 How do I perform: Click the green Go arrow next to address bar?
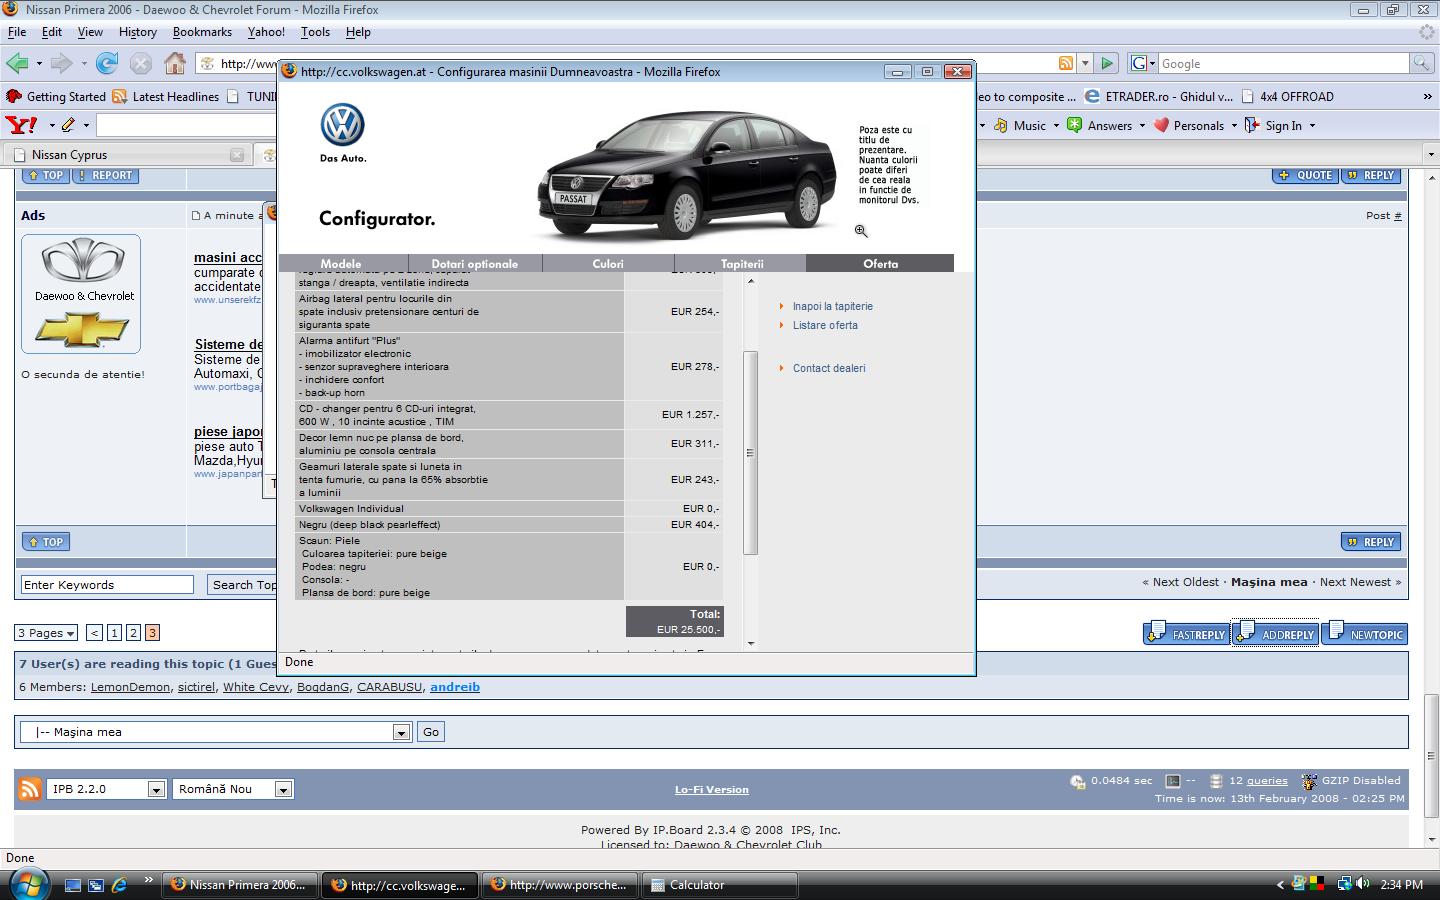[x=1107, y=63]
